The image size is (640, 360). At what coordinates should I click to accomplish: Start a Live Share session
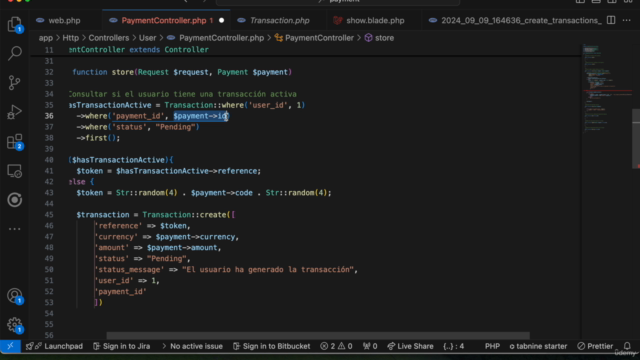tap(410, 346)
